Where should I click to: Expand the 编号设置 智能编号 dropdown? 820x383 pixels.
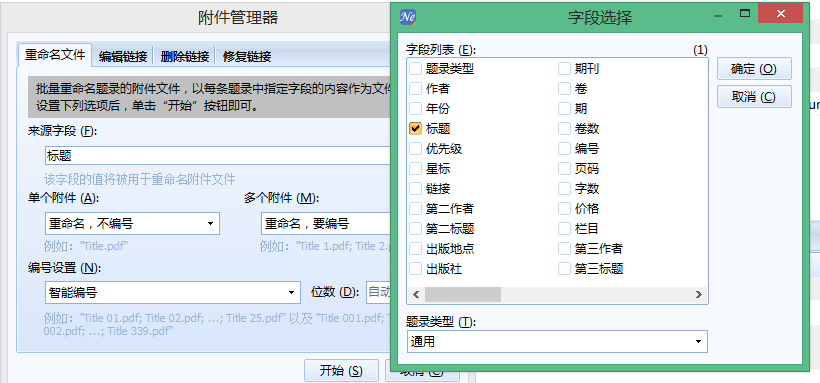tap(173, 293)
